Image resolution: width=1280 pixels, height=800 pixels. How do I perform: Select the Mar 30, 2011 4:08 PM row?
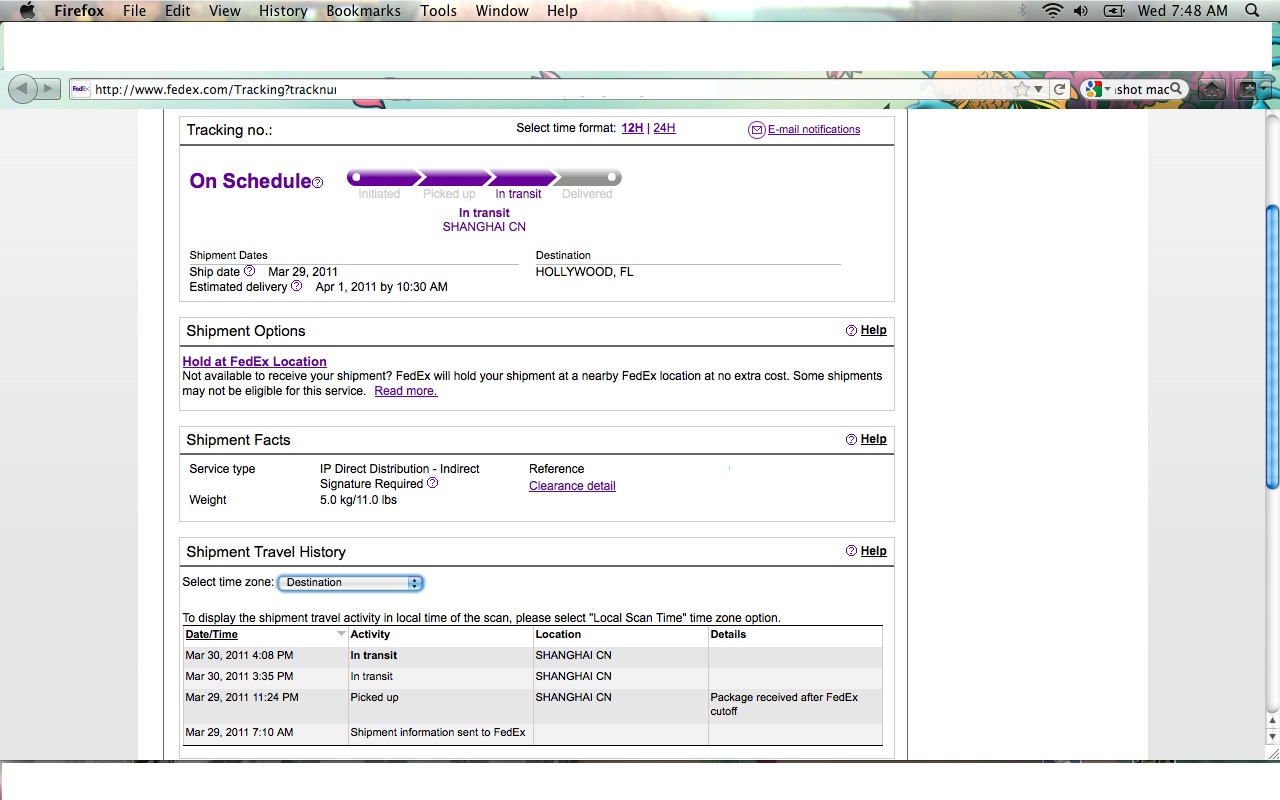(x=533, y=656)
